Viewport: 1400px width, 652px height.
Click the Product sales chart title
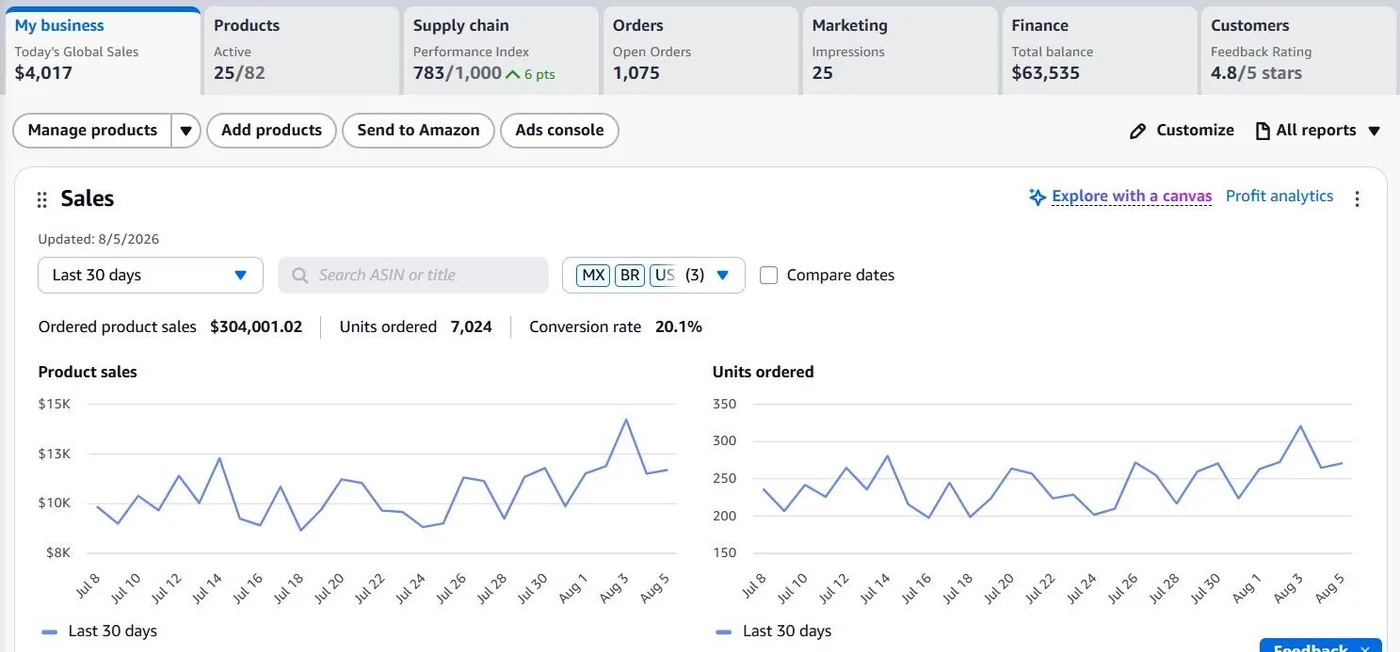(x=88, y=372)
